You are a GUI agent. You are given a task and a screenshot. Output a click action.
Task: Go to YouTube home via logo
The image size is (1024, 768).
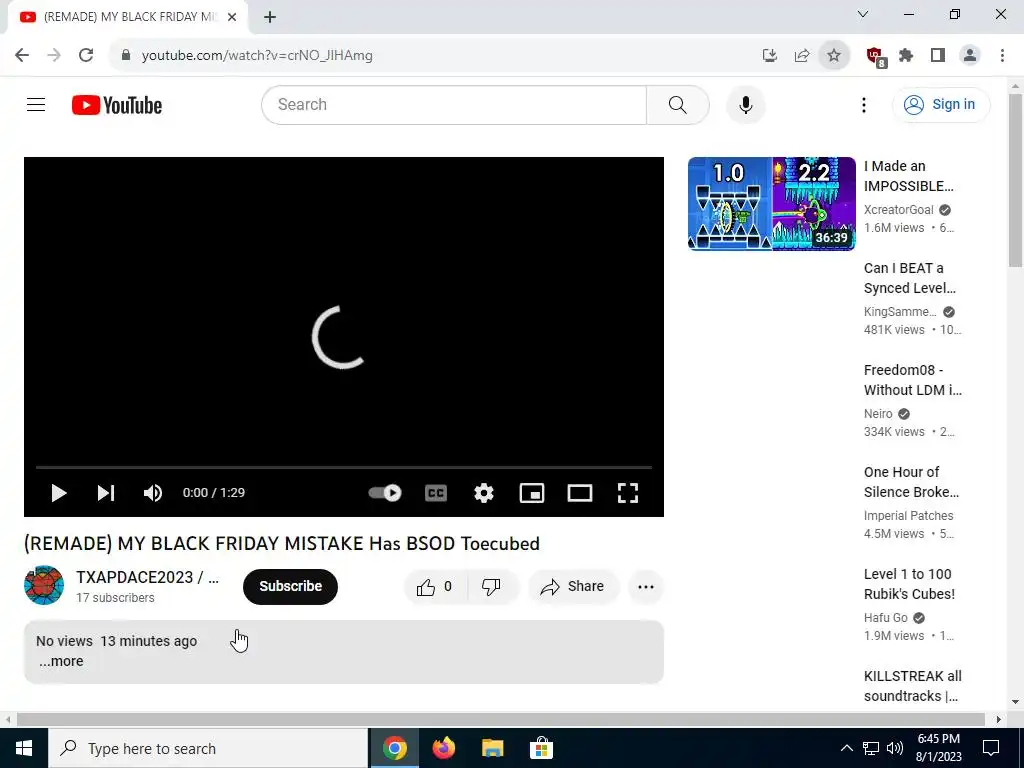pyautogui.click(x=117, y=105)
